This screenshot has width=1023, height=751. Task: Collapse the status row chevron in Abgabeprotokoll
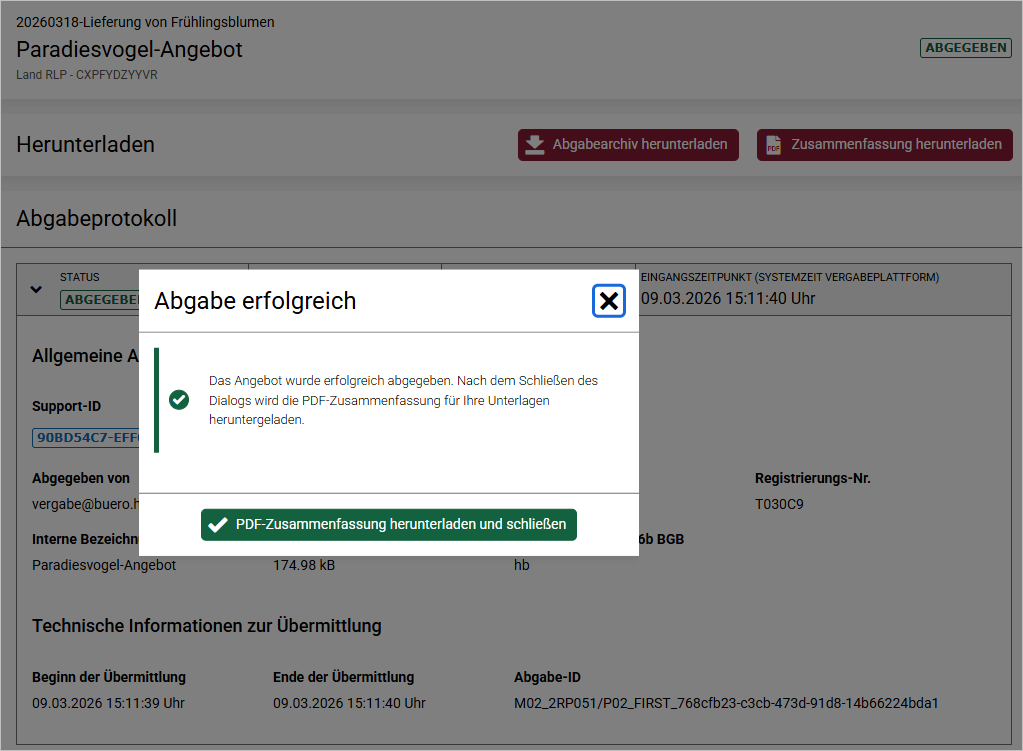tap(37, 289)
